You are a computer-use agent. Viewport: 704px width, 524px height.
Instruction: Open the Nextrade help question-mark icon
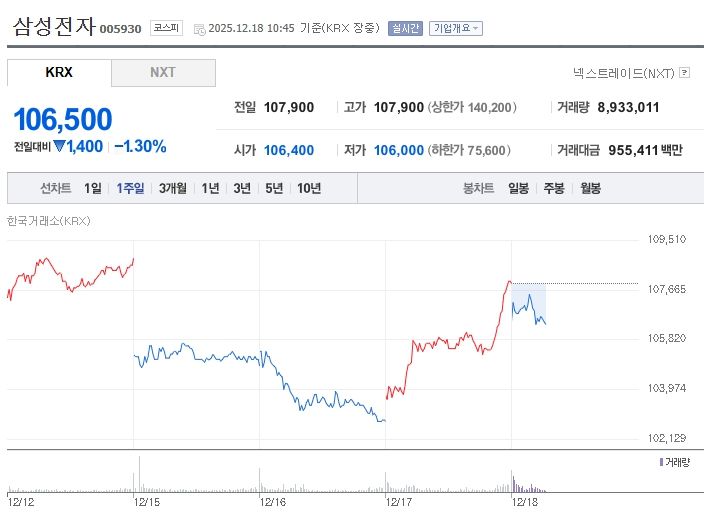[x=684, y=72]
